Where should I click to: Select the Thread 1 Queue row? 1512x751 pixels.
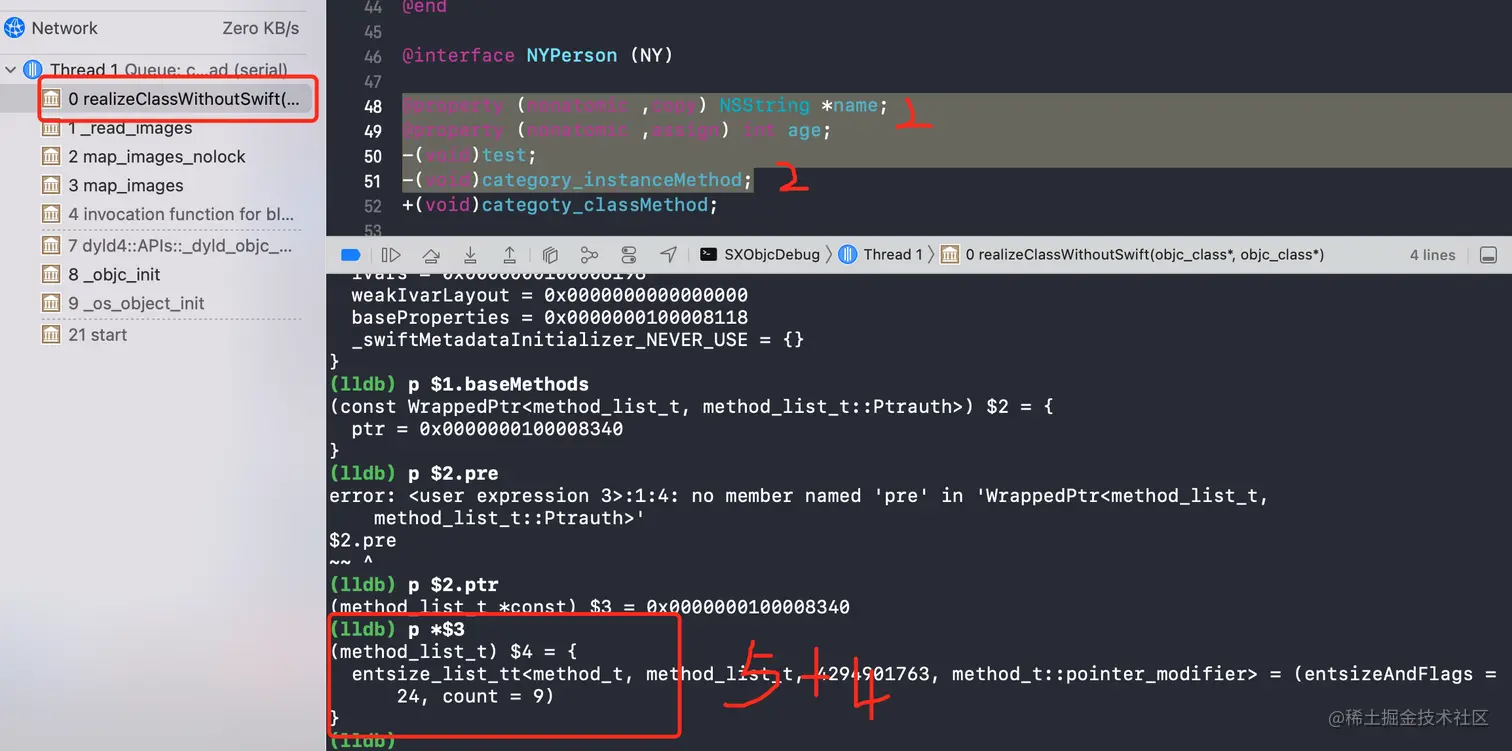[x=163, y=70]
